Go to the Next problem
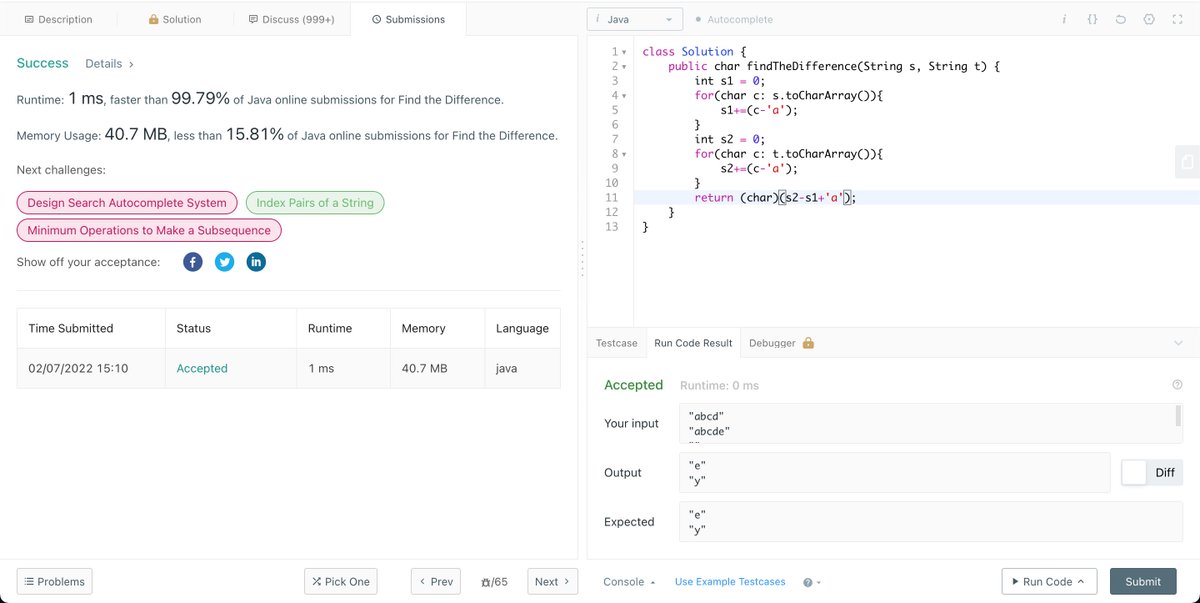This screenshot has width=1200, height=603. (x=552, y=581)
